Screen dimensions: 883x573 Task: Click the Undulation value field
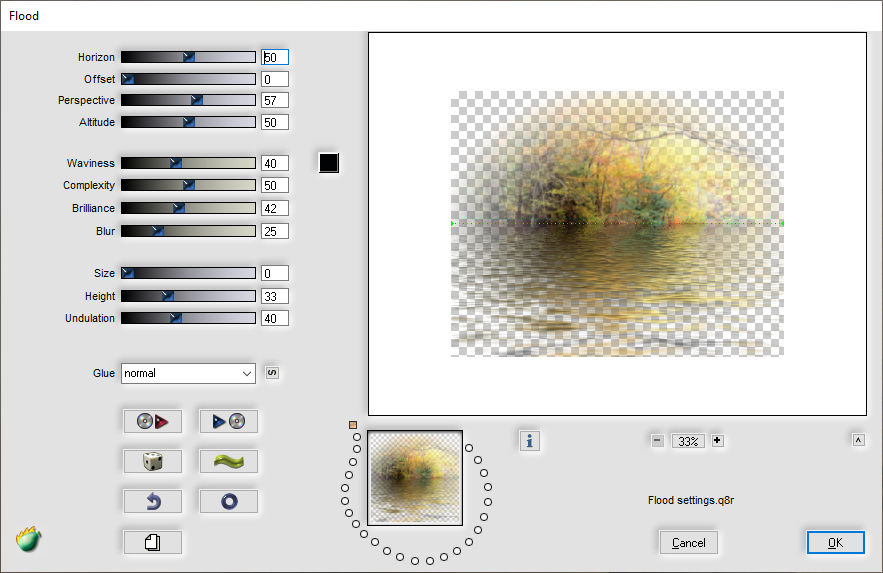[x=275, y=318]
